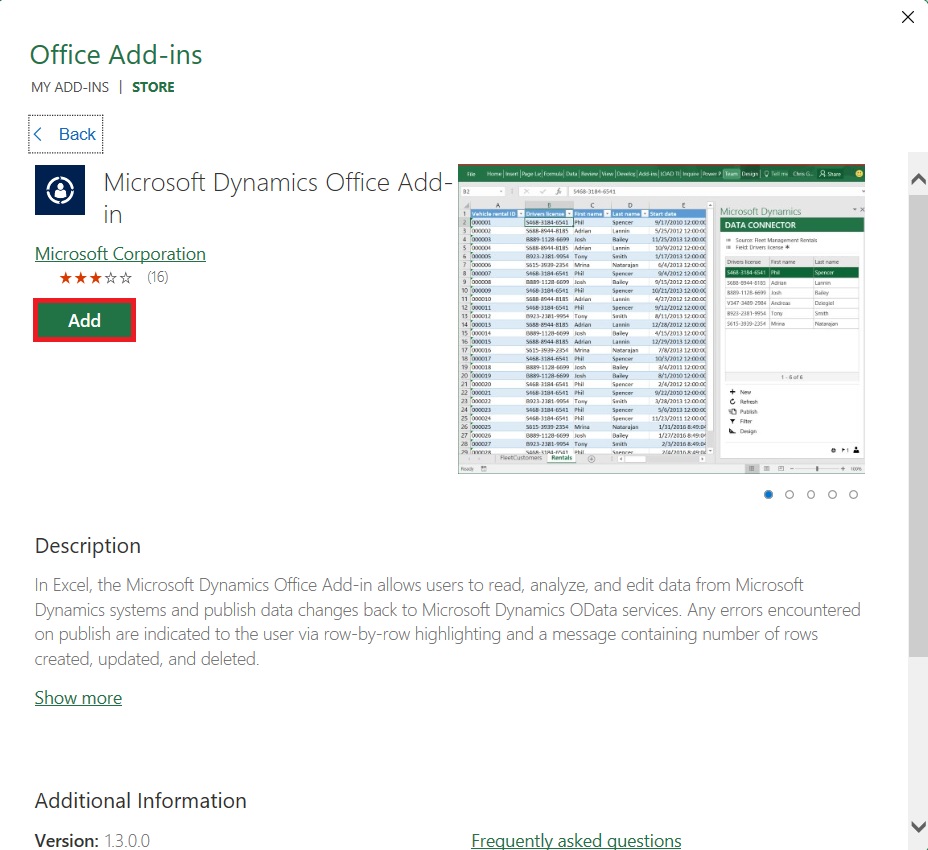Expand description with Show more

point(78,698)
